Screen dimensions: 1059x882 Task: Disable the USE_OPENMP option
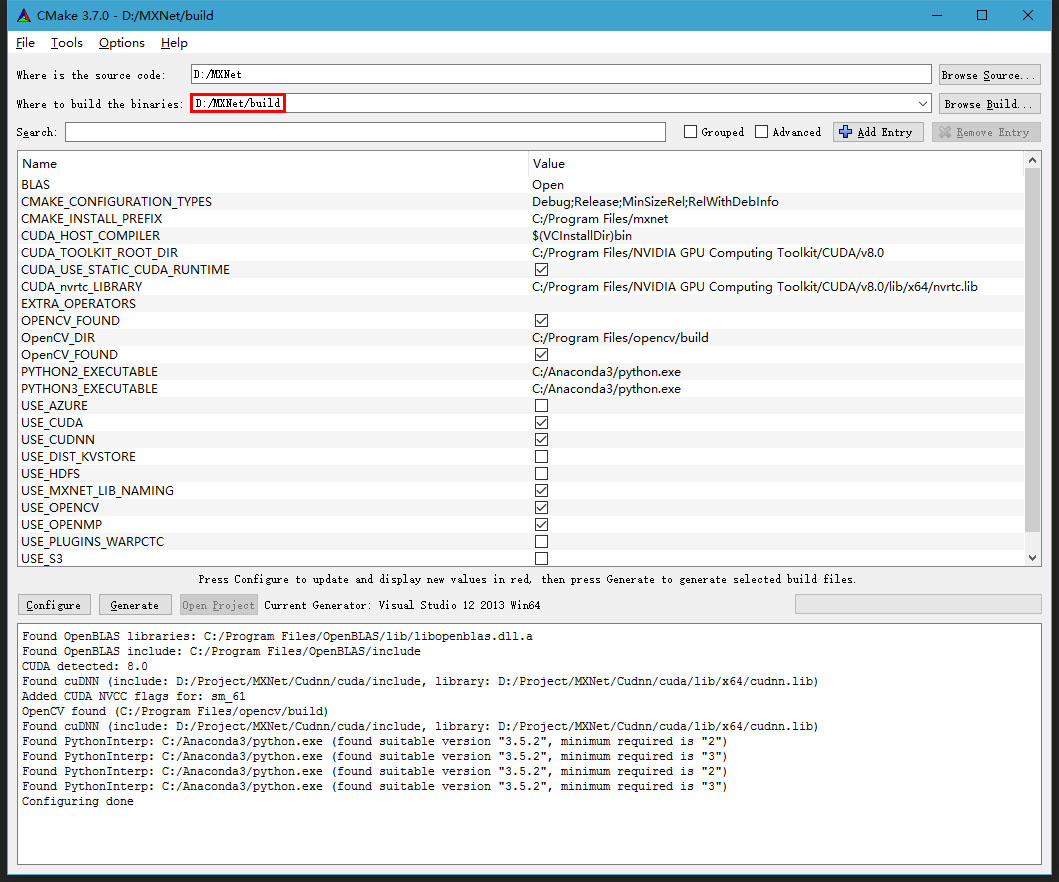pyautogui.click(x=541, y=525)
